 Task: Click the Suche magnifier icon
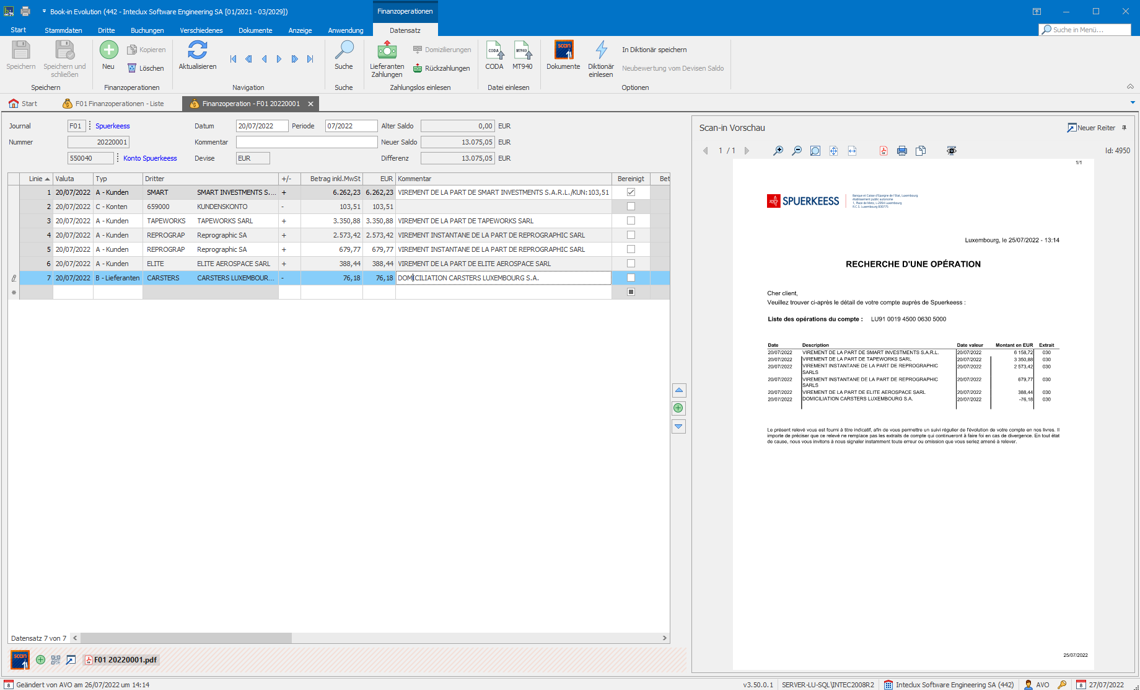coord(343,54)
